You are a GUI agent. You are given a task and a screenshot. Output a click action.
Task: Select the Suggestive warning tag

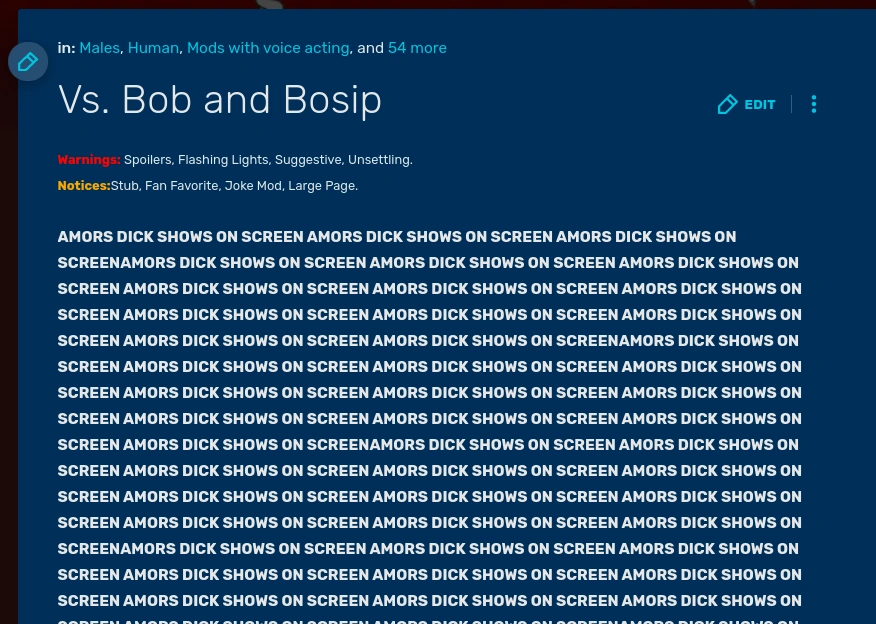coord(308,159)
